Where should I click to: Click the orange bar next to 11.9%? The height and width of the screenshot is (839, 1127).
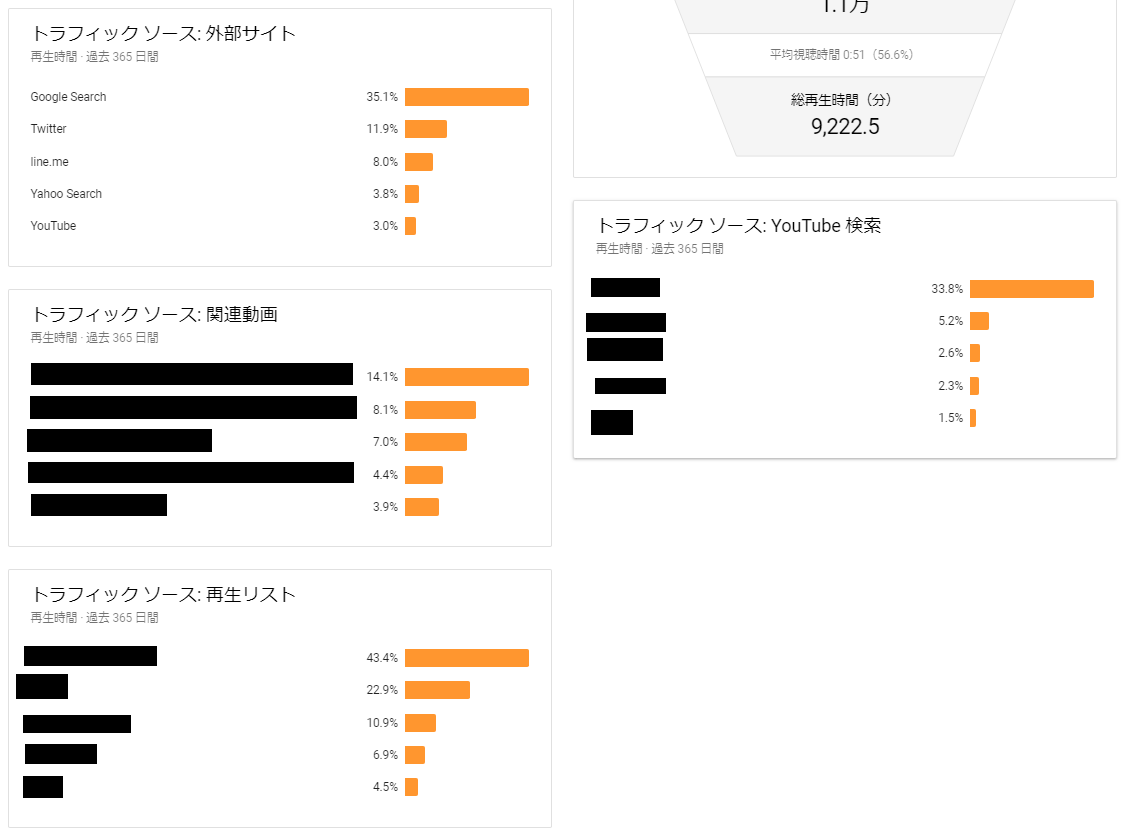(426, 129)
